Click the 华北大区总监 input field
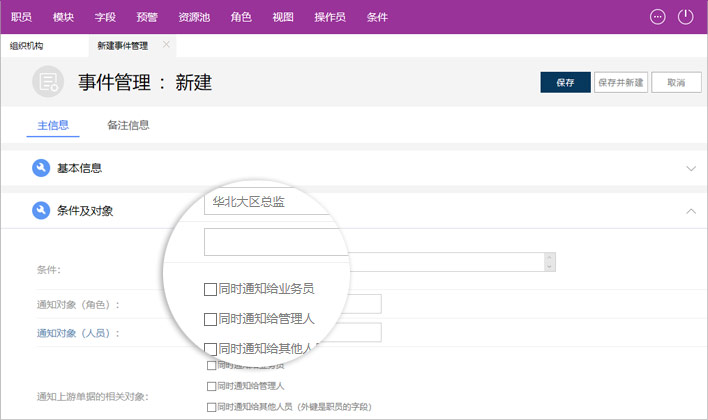 266,201
